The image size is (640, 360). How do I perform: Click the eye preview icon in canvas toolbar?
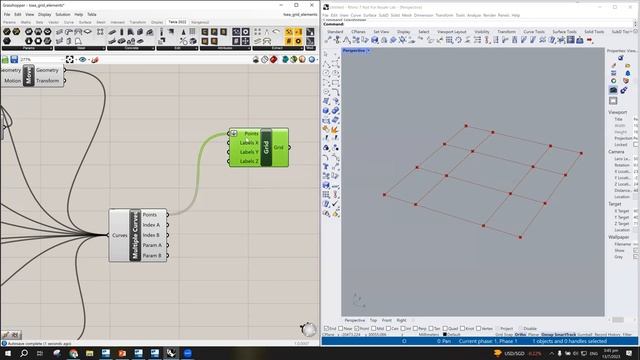coord(82,60)
